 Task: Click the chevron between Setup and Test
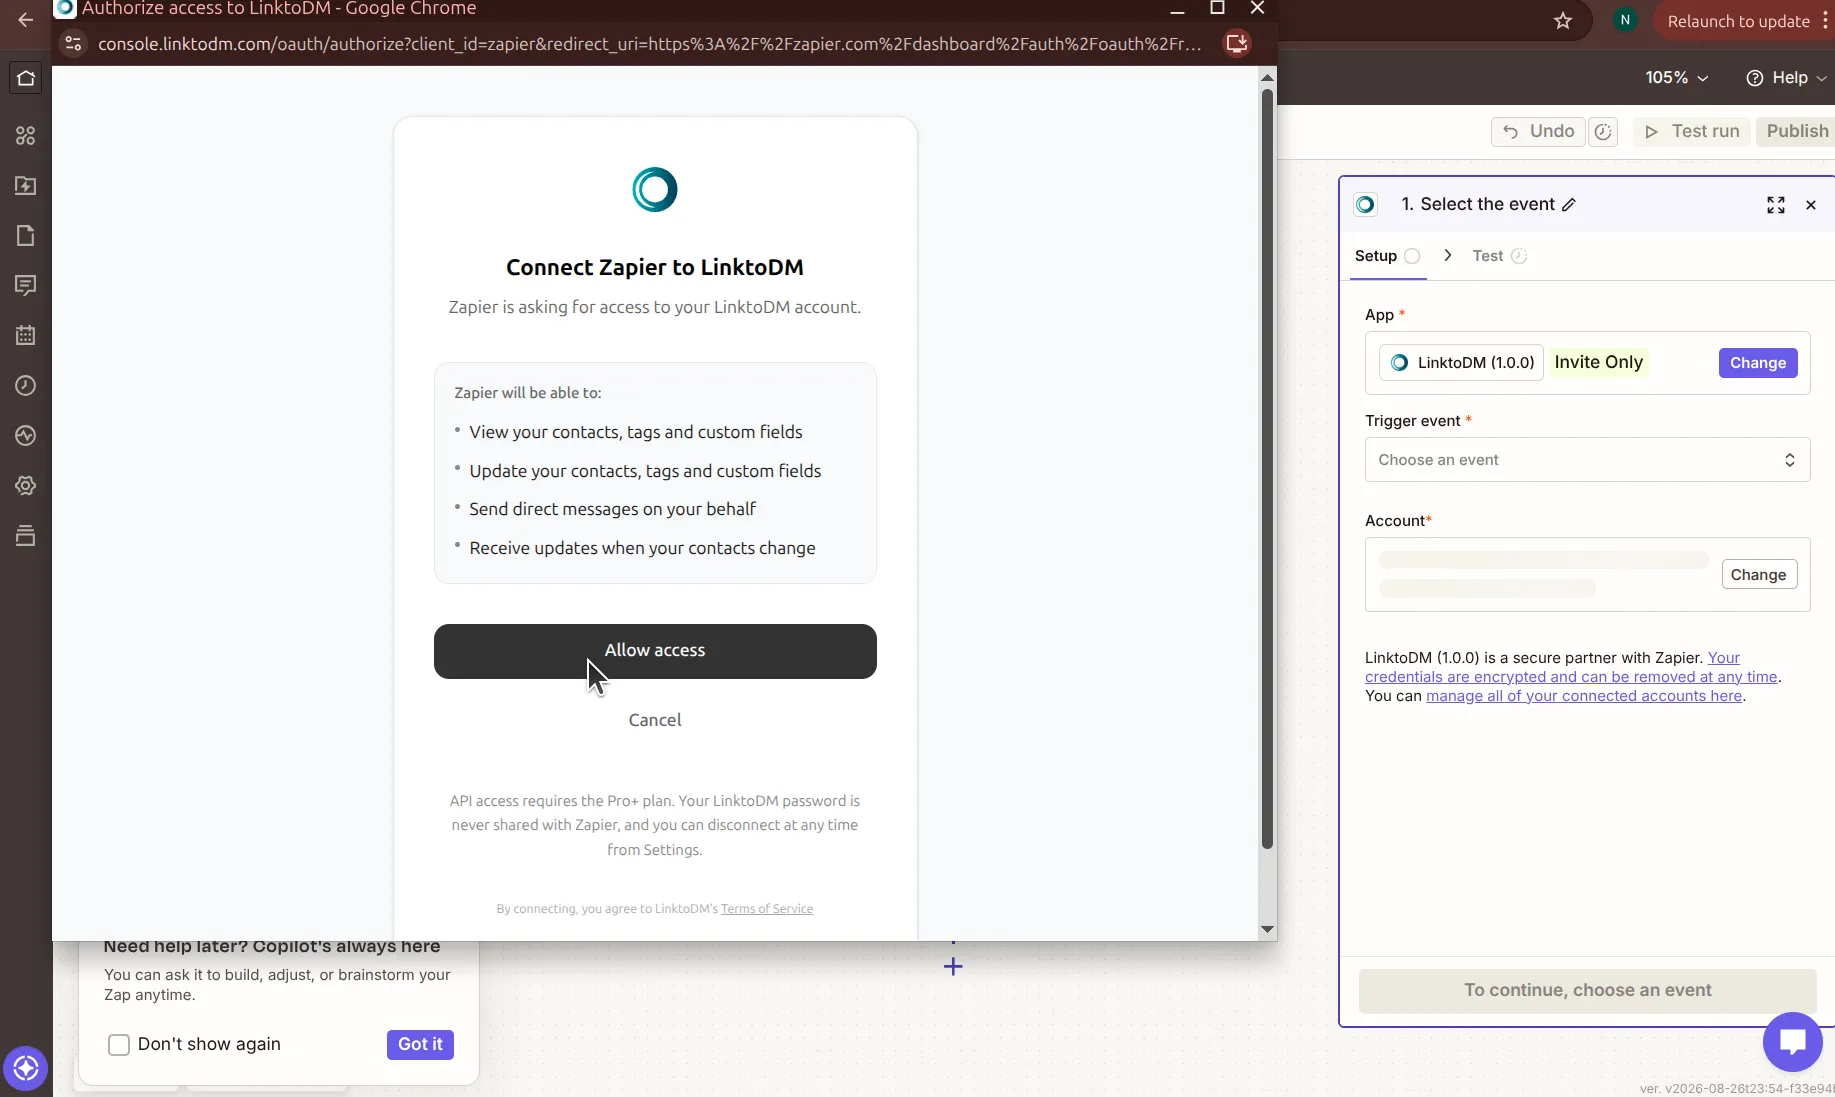pyautogui.click(x=1447, y=256)
